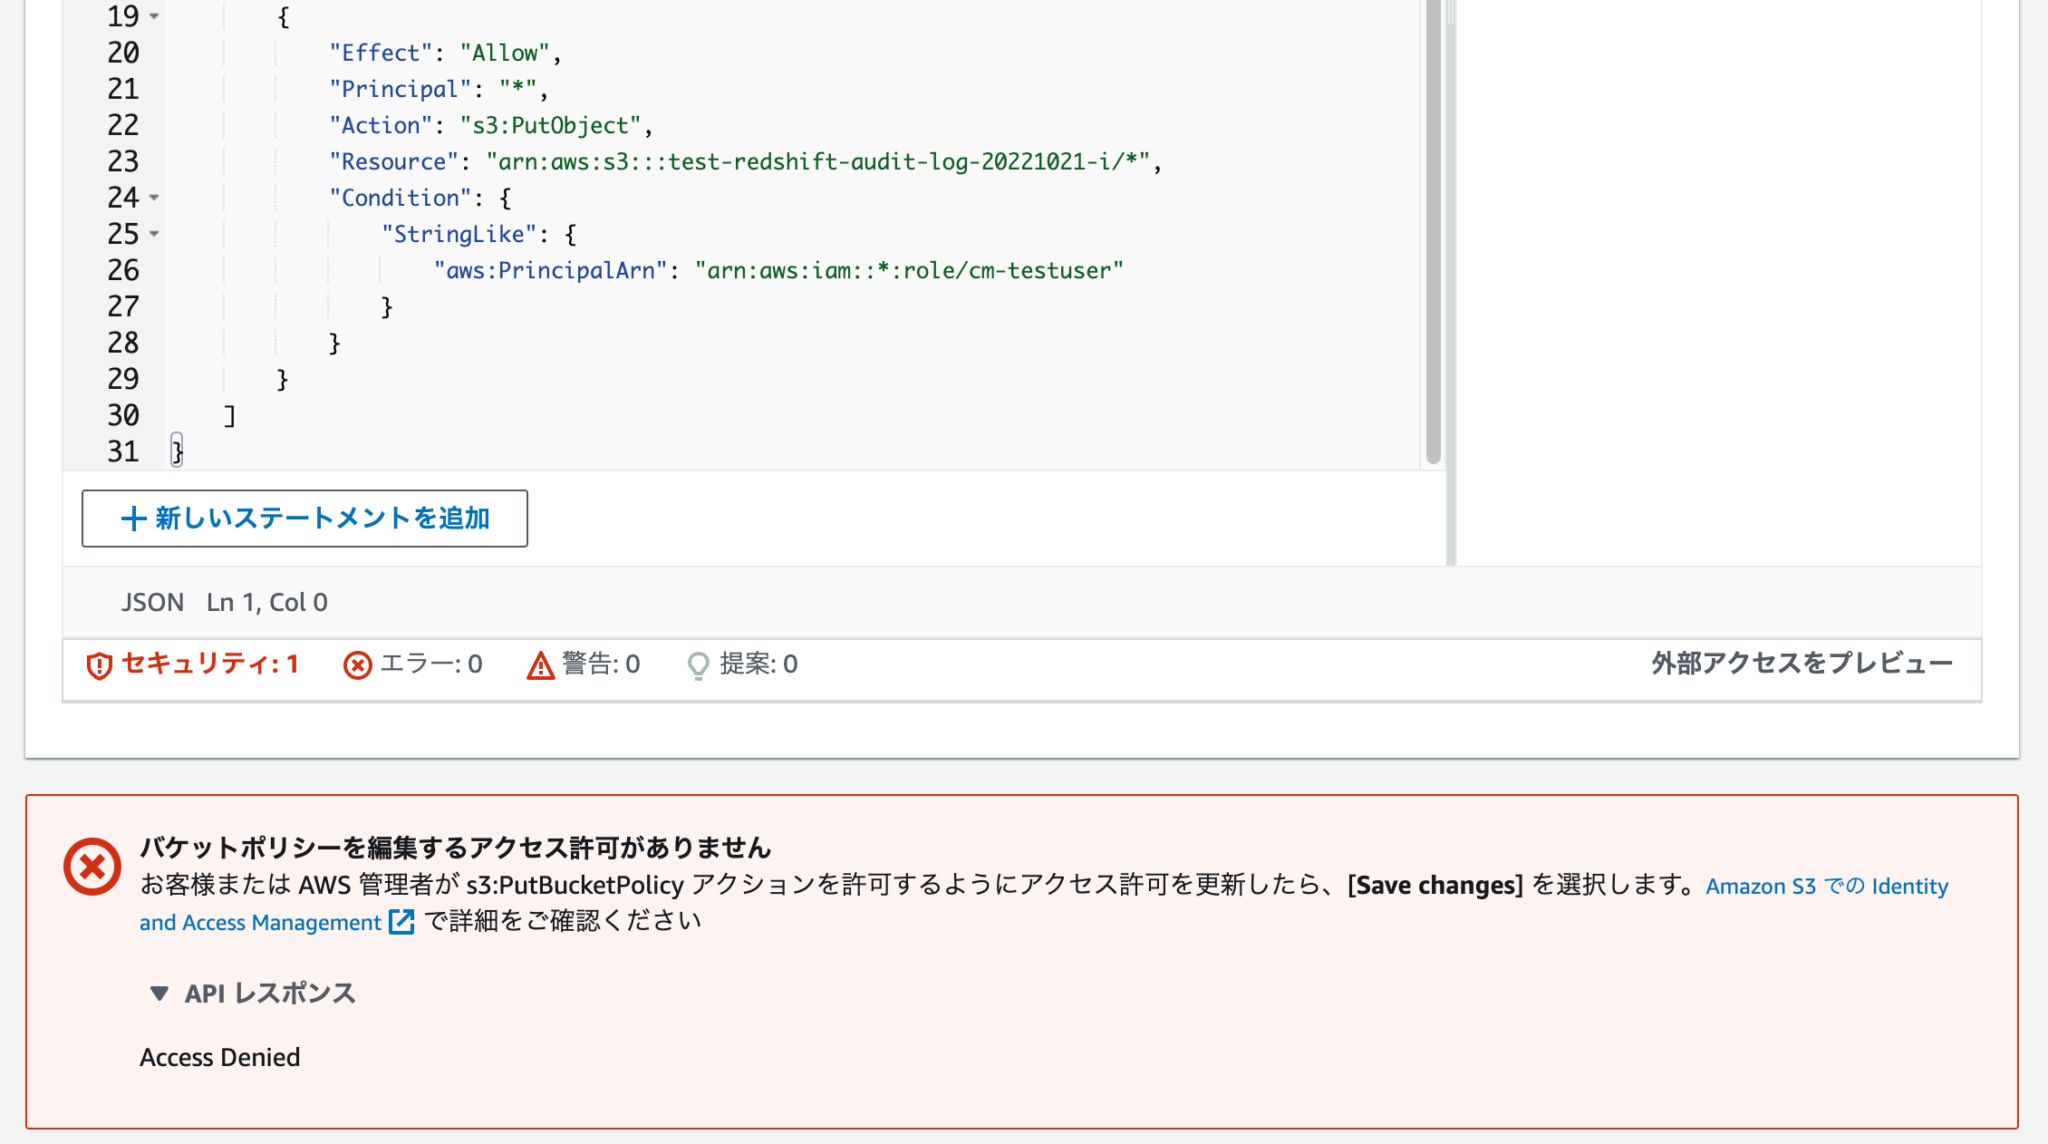Select the 新しいステートメントを追加 button

(304, 518)
